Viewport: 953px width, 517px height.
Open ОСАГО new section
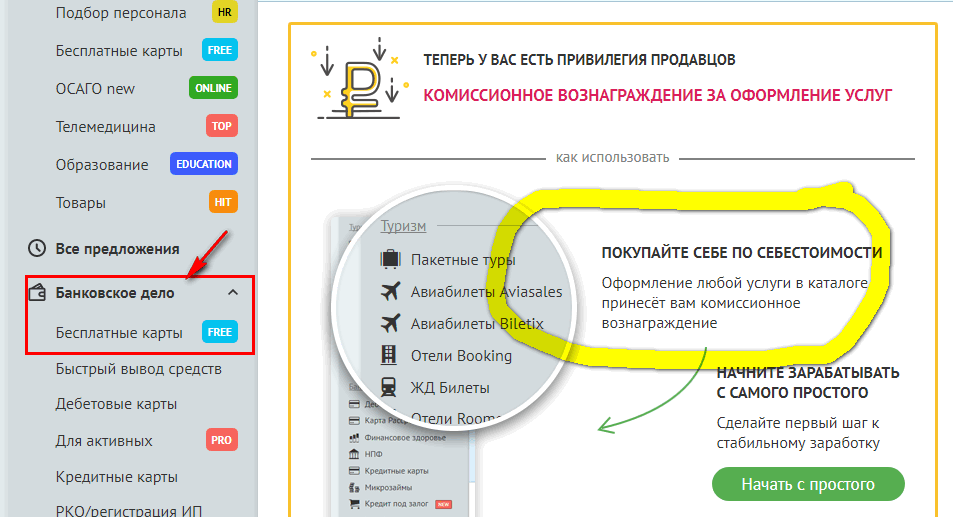pyautogui.click(x=95, y=89)
